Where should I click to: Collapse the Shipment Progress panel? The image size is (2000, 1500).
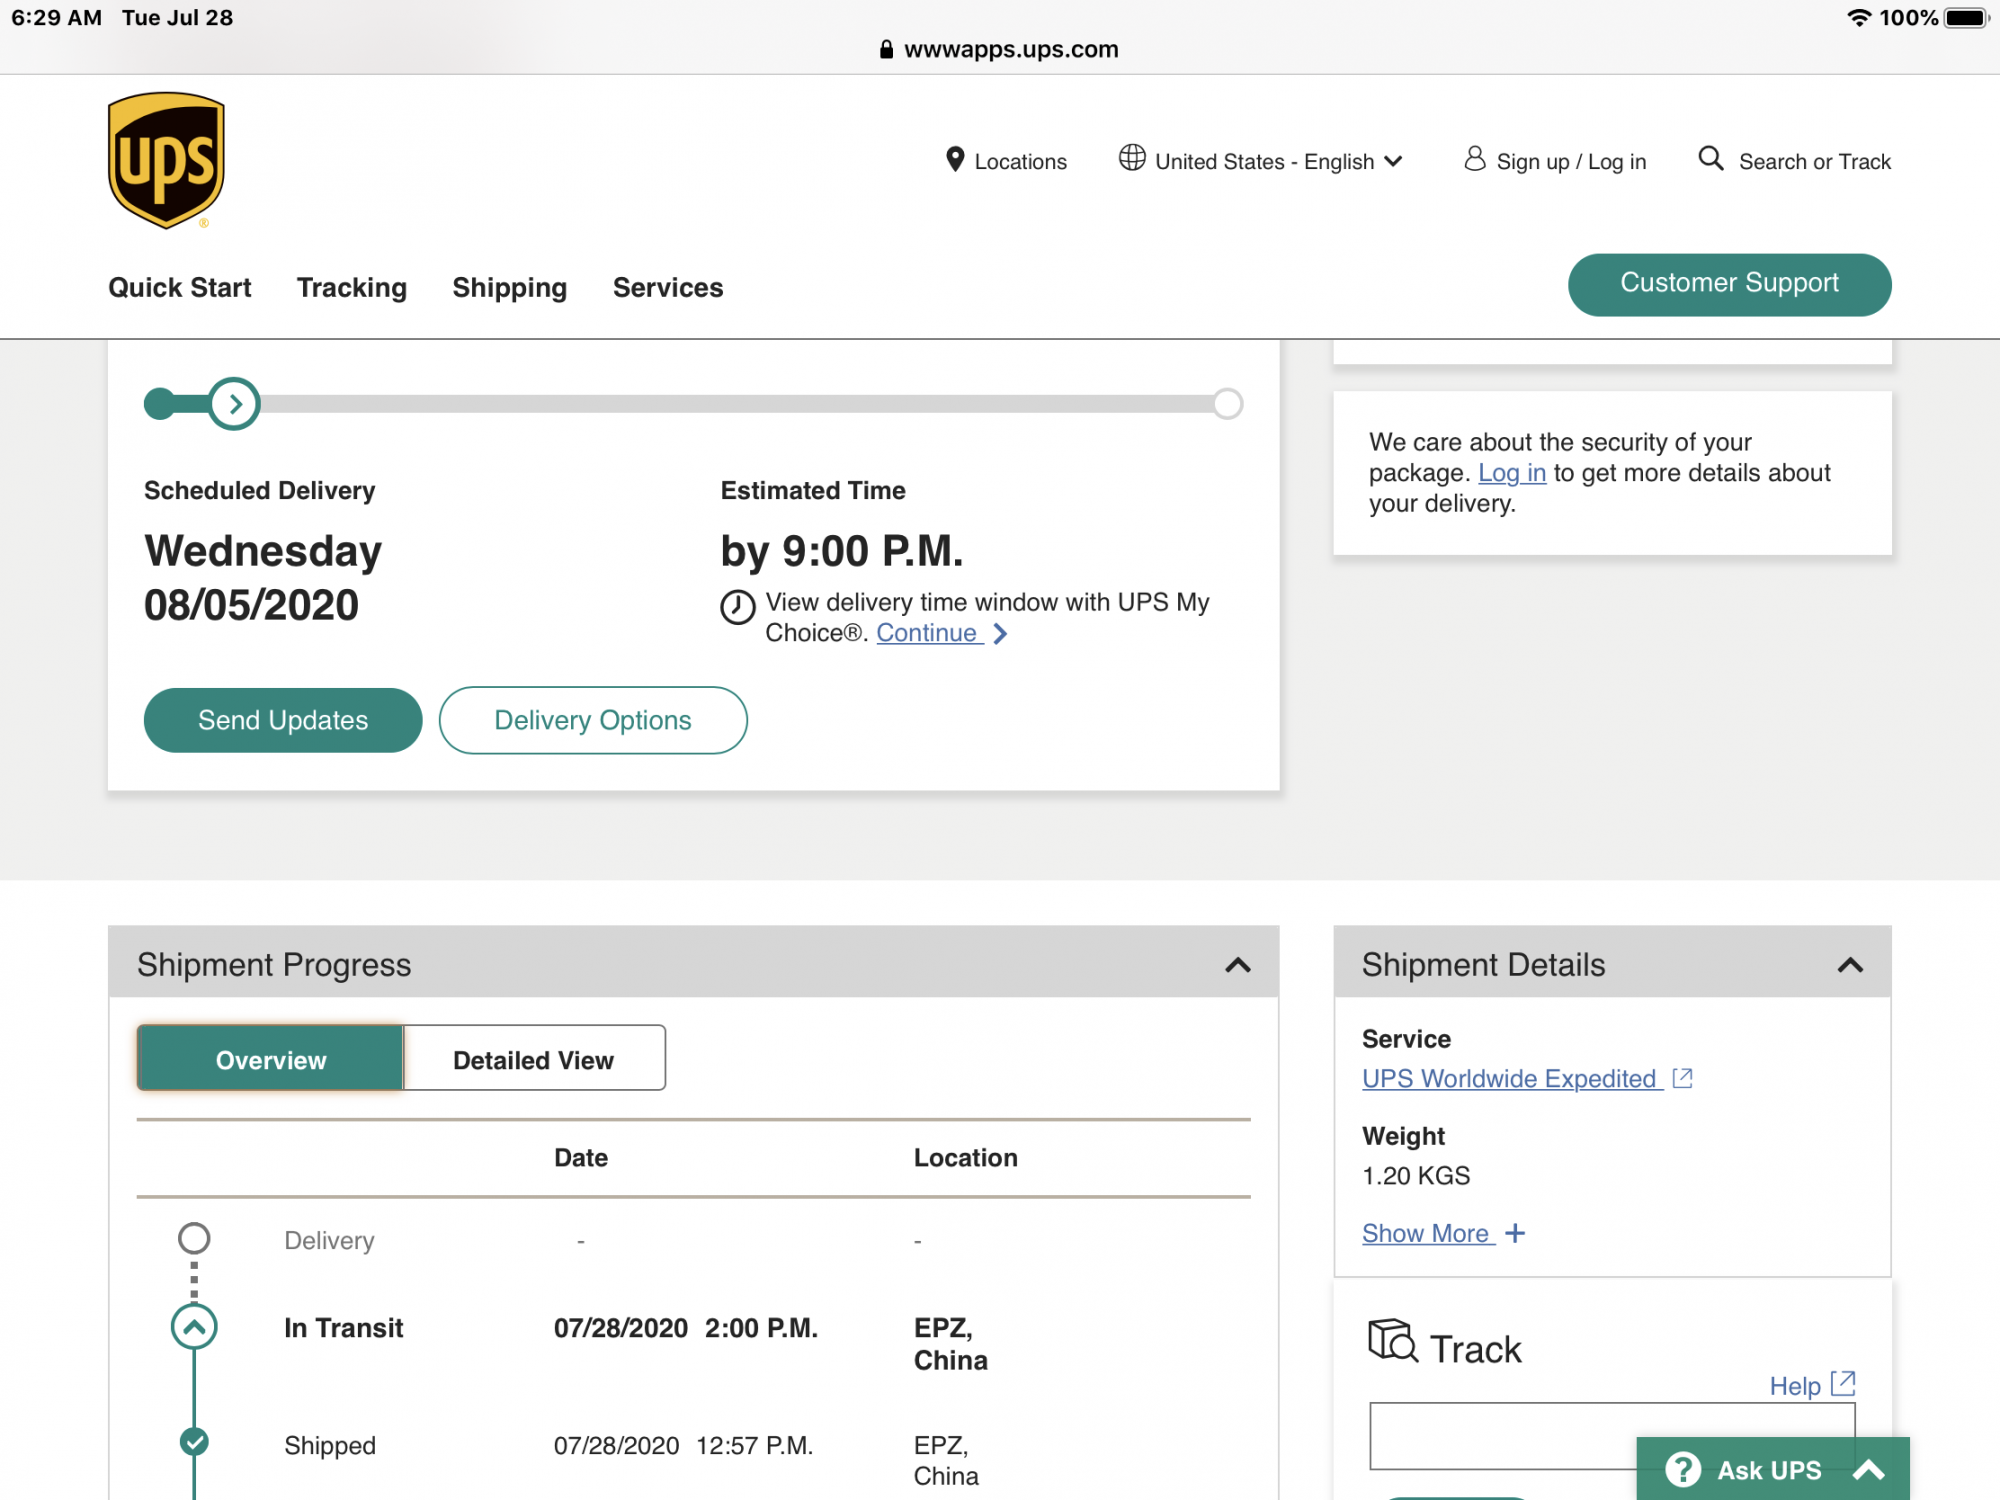pyautogui.click(x=1238, y=965)
